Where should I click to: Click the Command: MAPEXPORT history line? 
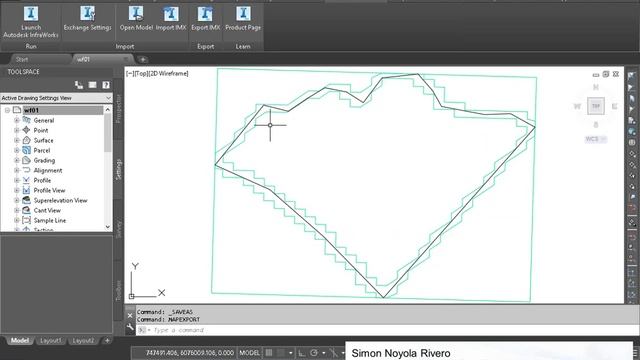tap(168, 320)
